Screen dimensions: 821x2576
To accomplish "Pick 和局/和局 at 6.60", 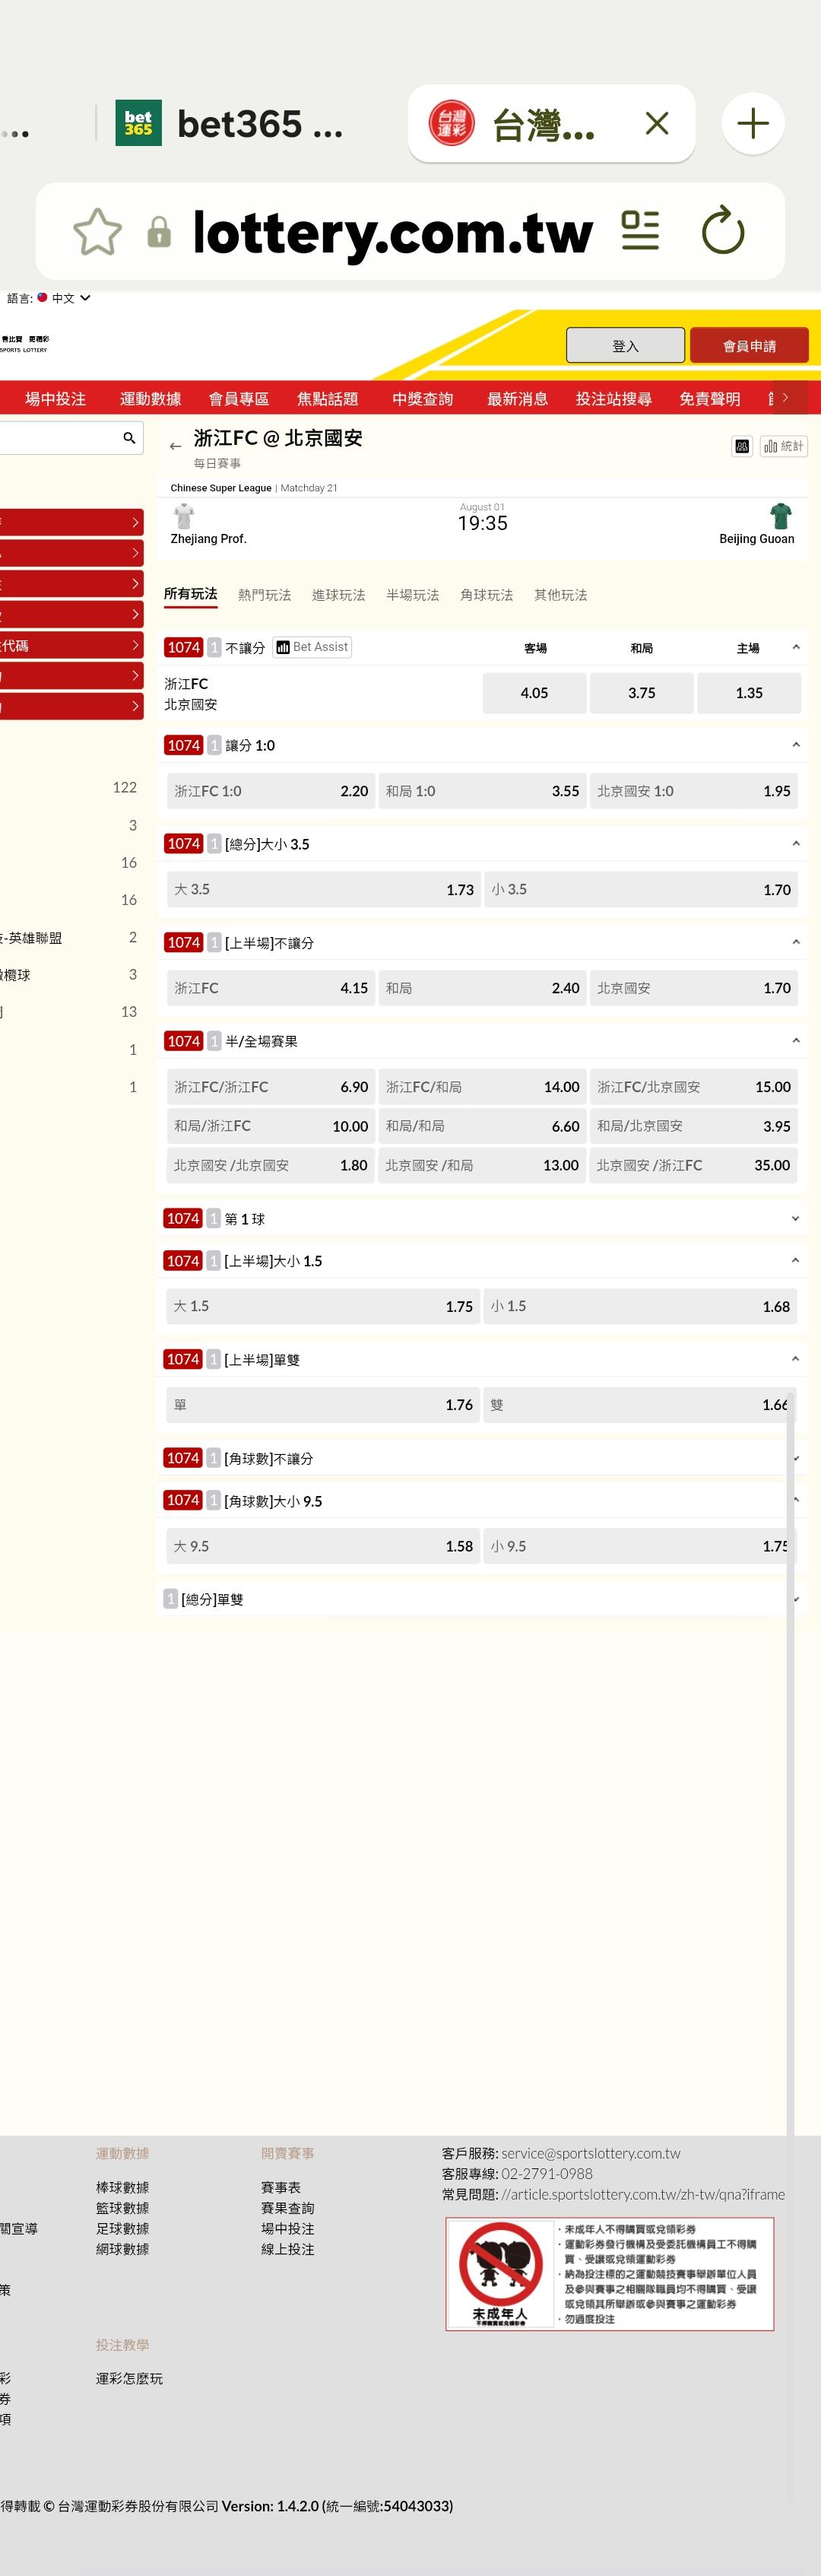I will [x=482, y=1126].
